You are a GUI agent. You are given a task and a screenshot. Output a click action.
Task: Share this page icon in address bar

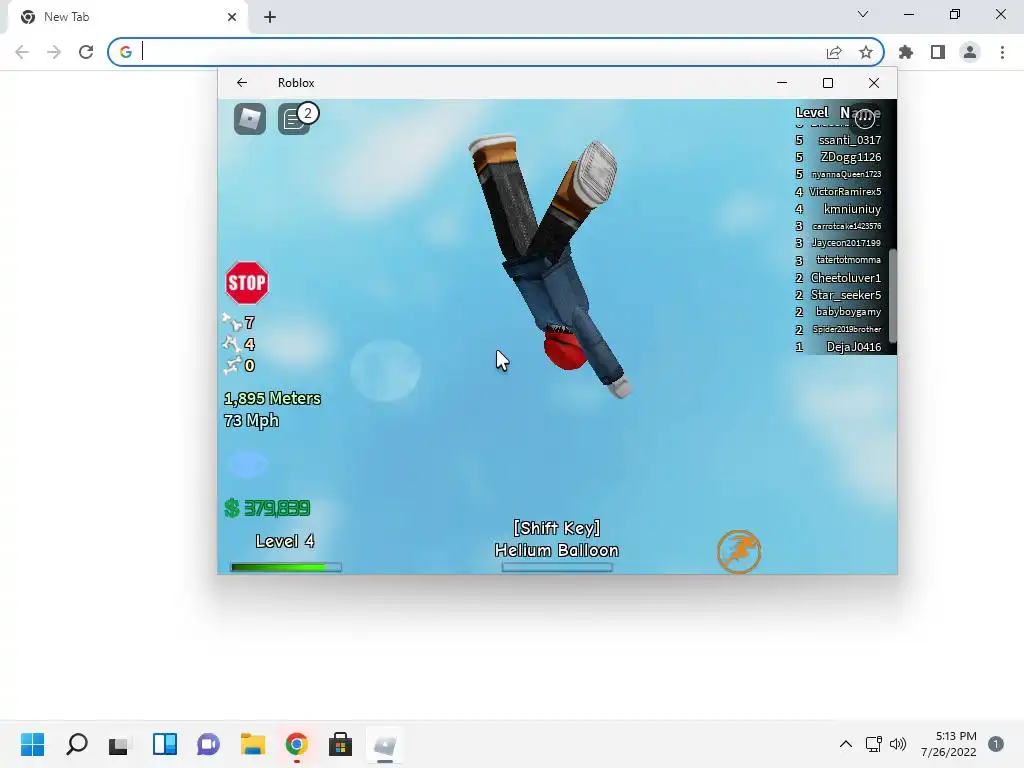[x=834, y=52]
